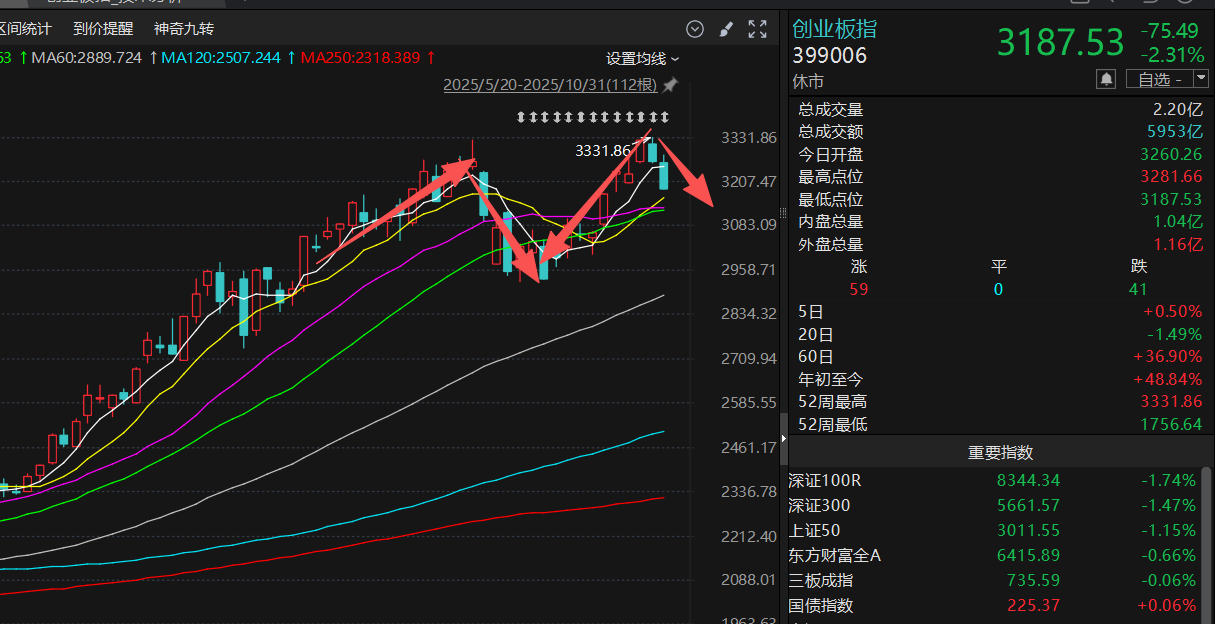Expand the 自选 dropdown arrow
1215x624 pixels.
pos(1200,78)
